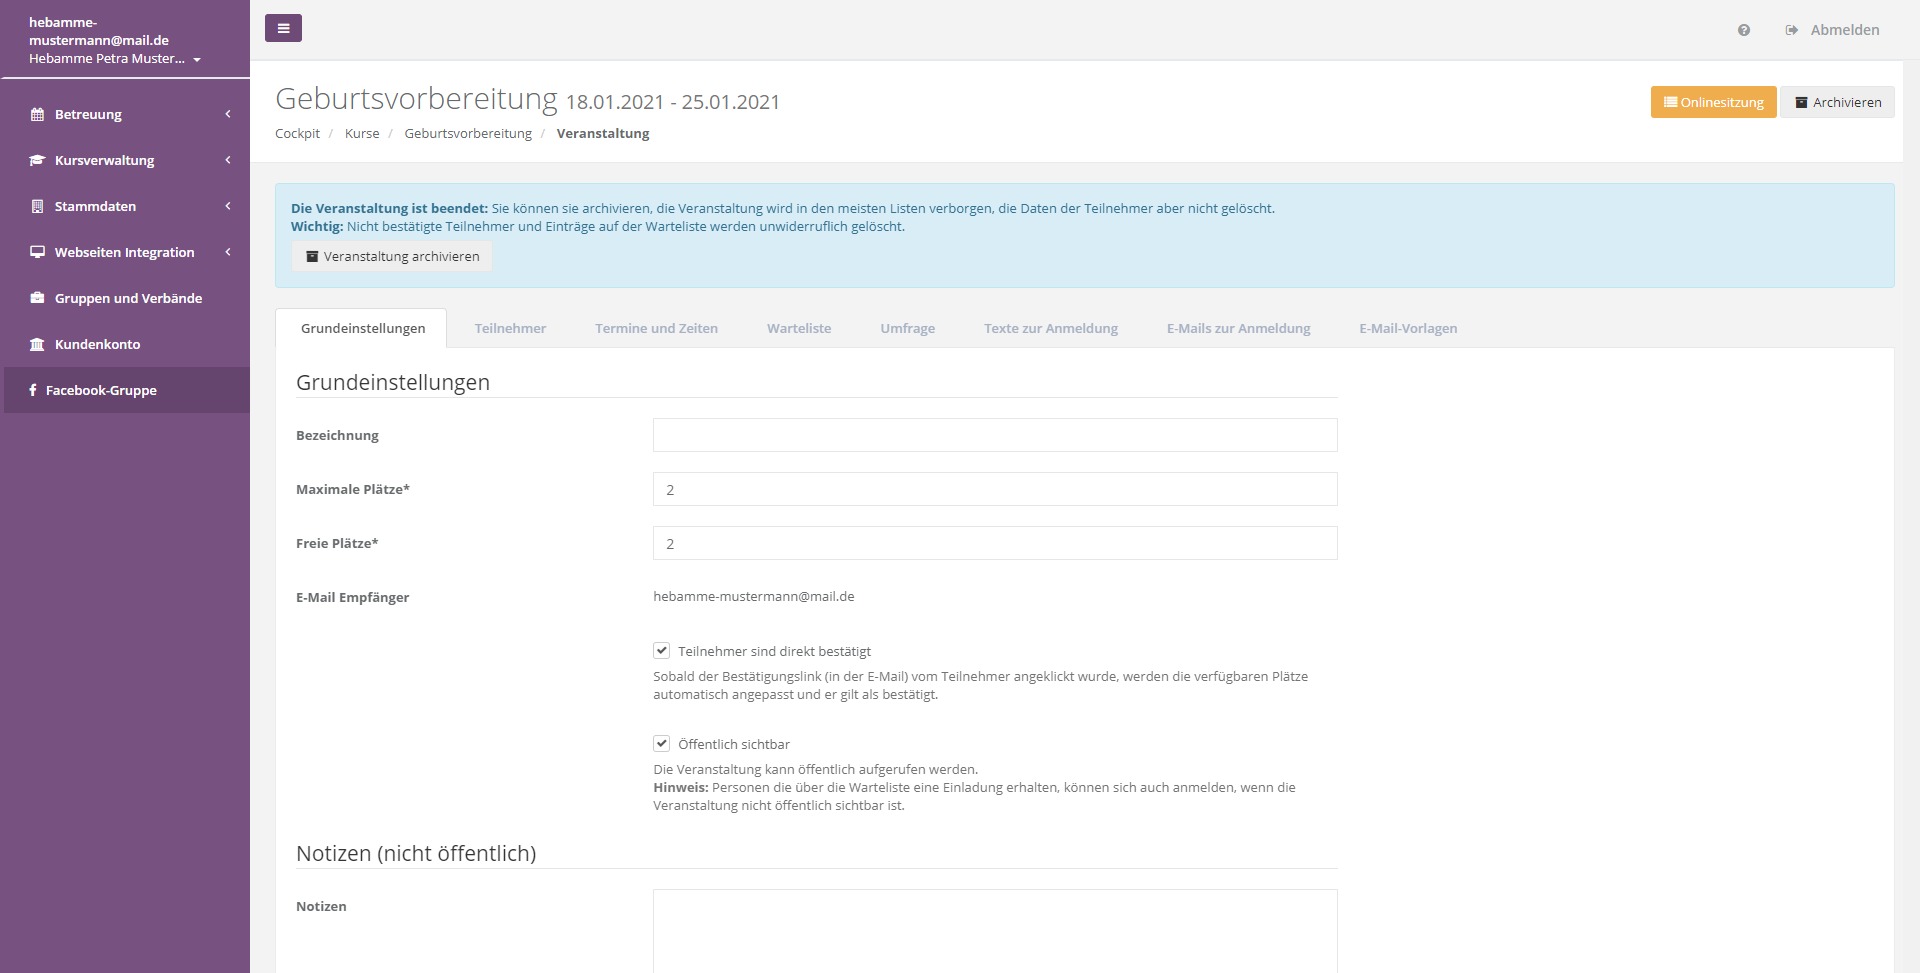Image resolution: width=1920 pixels, height=973 pixels.
Task: Follow the Kurse breadcrumb link
Action: (362, 133)
